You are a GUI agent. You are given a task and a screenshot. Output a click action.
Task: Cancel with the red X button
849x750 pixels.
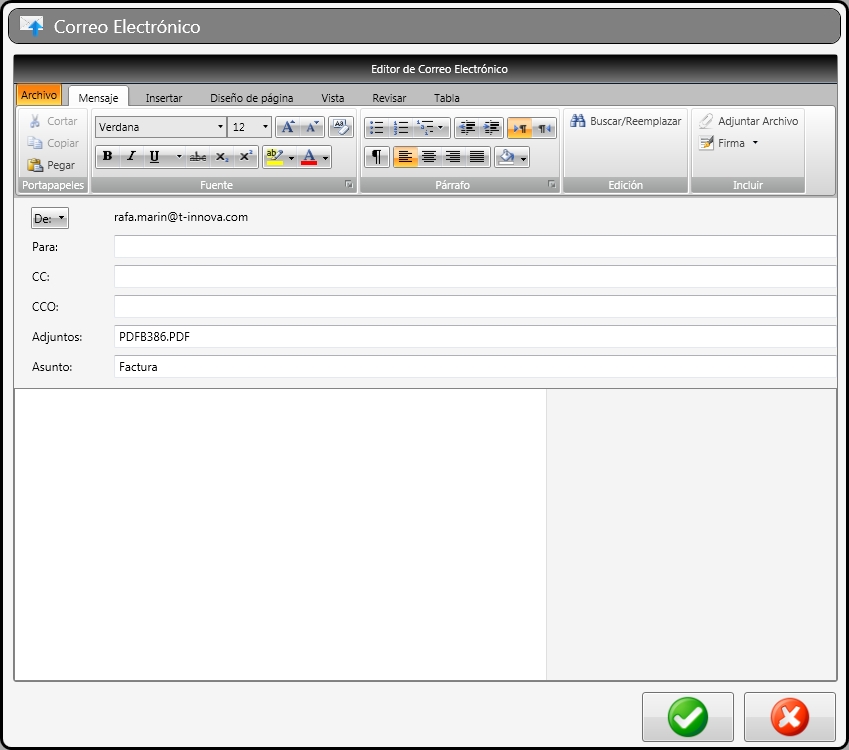(789, 716)
